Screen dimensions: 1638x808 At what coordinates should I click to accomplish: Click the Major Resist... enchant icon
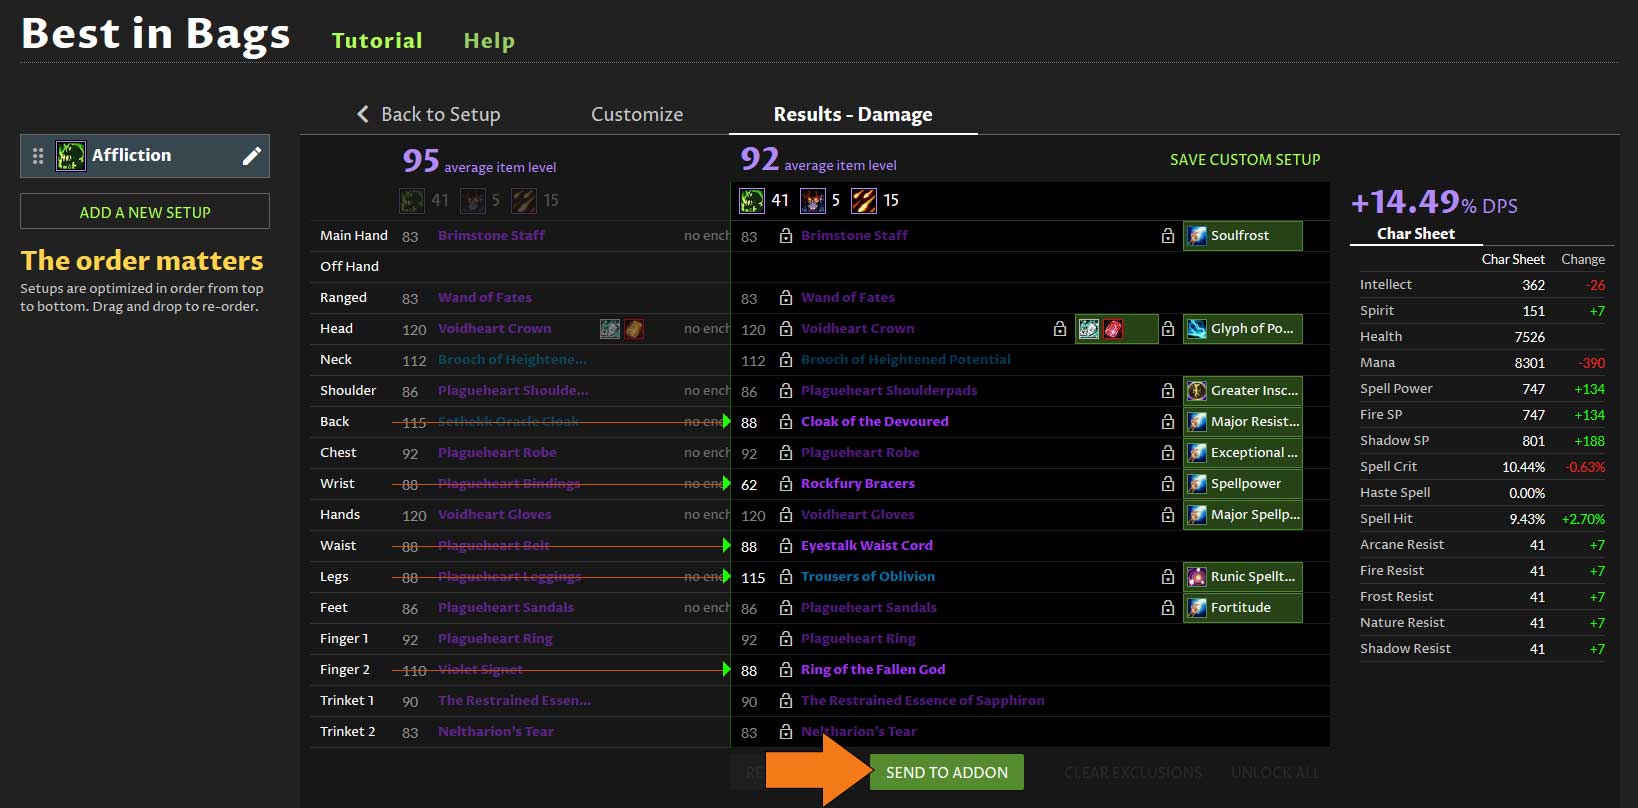[x=1197, y=422]
